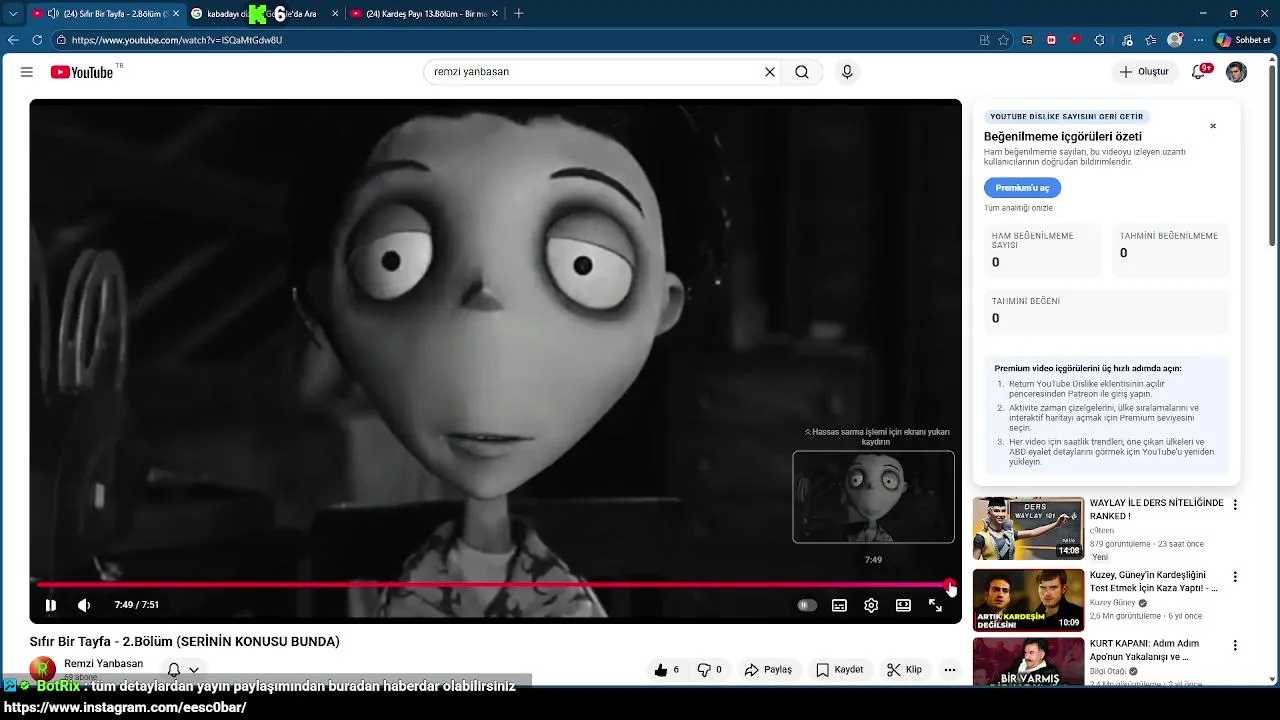
Task: Like the video with thumbs up
Action: pyautogui.click(x=667, y=670)
